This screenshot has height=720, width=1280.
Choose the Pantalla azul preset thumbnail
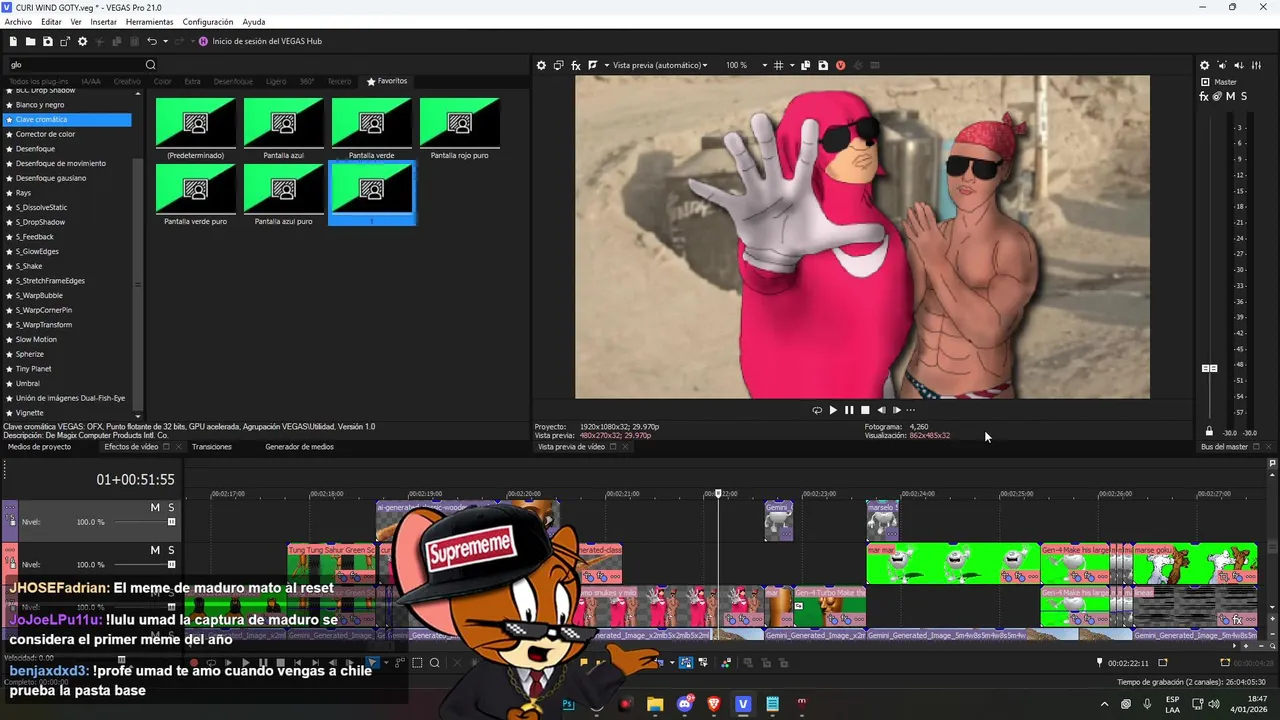pyautogui.click(x=284, y=122)
